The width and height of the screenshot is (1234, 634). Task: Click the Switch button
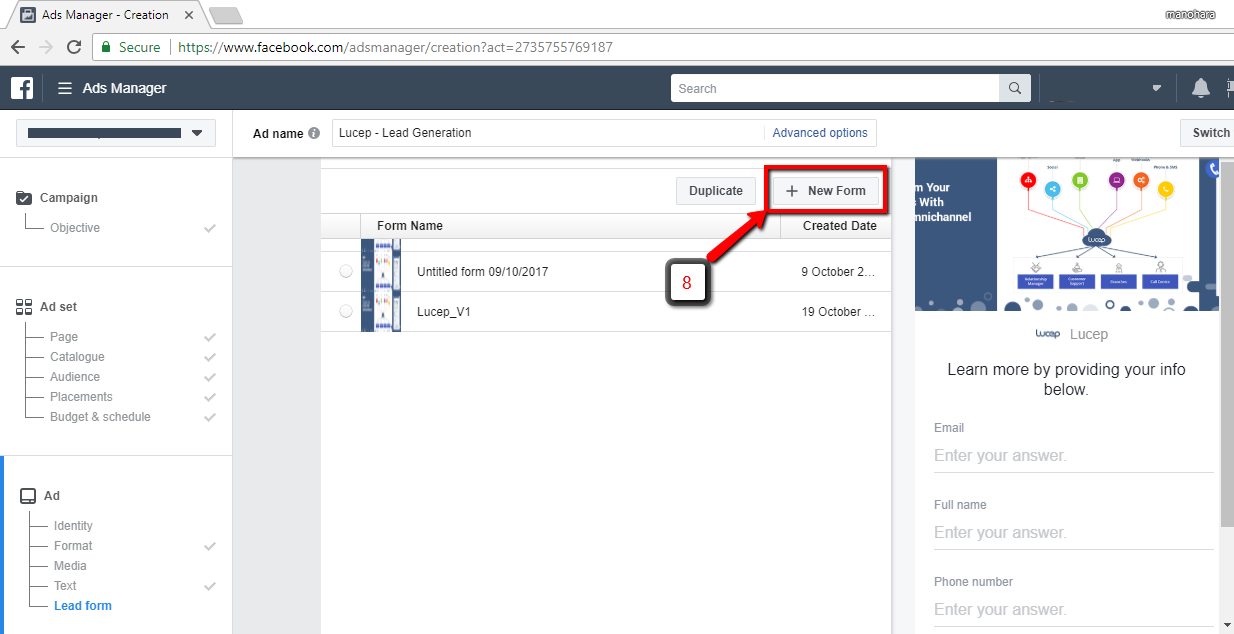click(x=1208, y=133)
